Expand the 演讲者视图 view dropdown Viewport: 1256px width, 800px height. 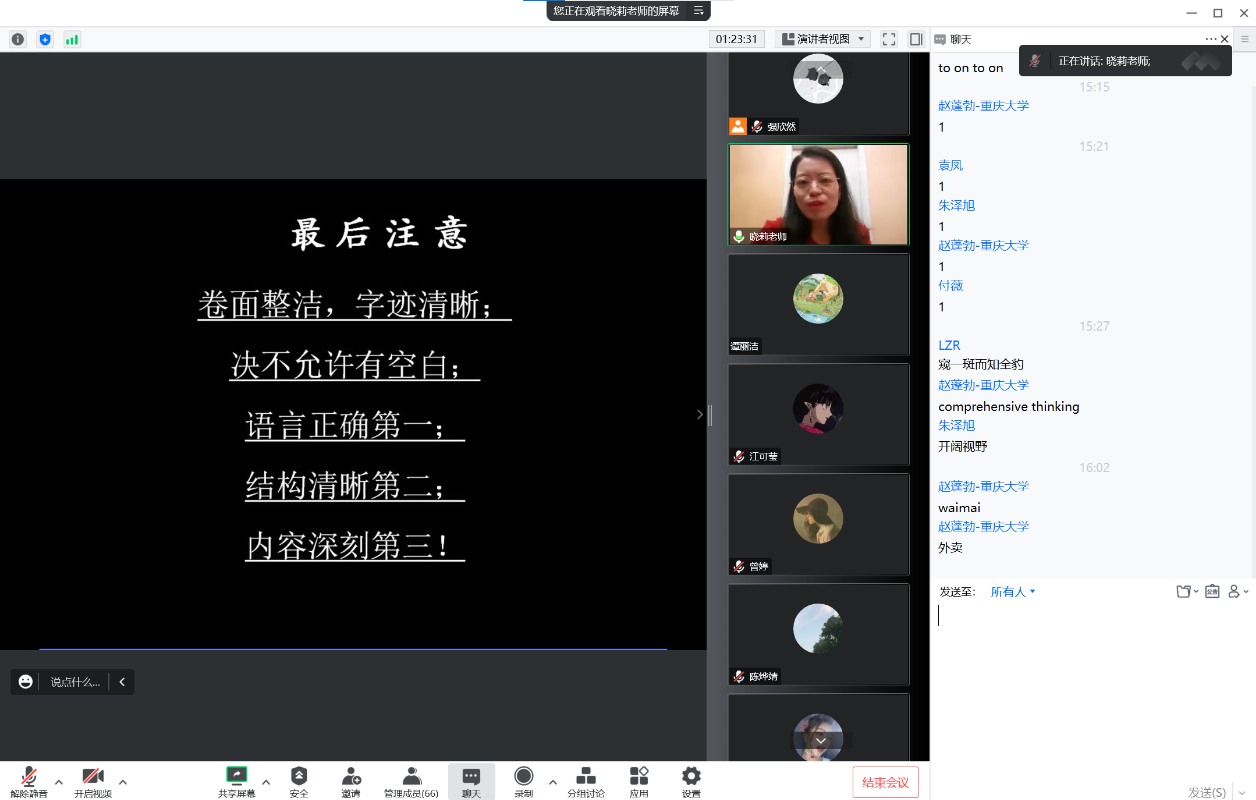(822, 39)
